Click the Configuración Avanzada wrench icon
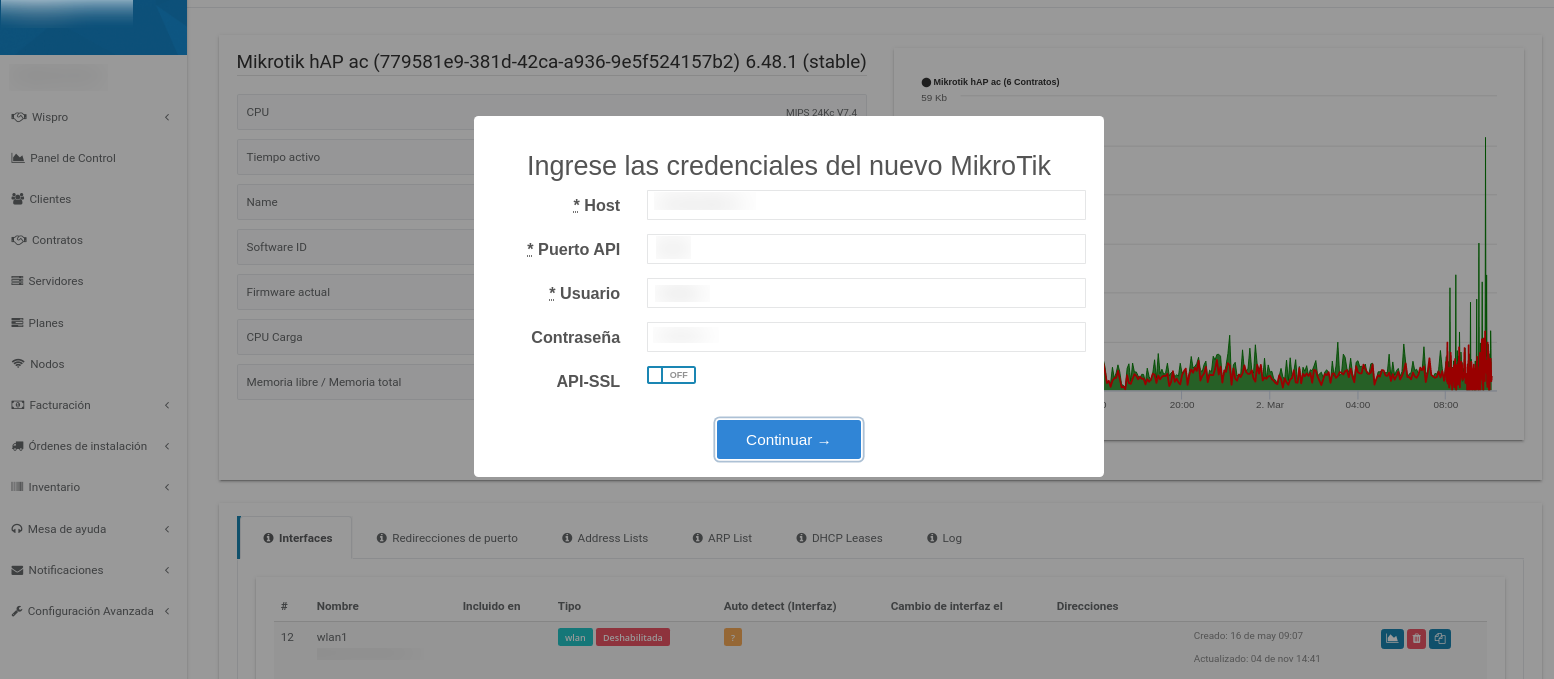1554x679 pixels. coord(17,611)
